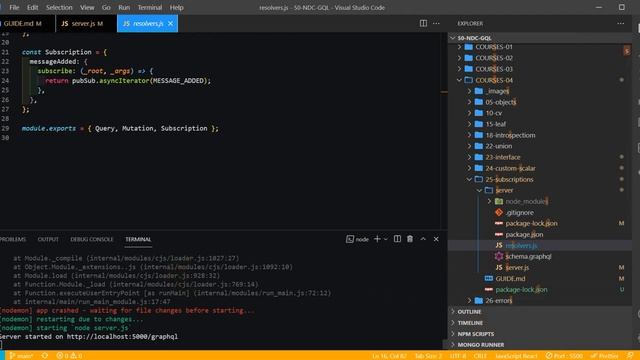This screenshot has width=640, height=360.
Task: Split the editor with the split icon
Action: [423, 24]
